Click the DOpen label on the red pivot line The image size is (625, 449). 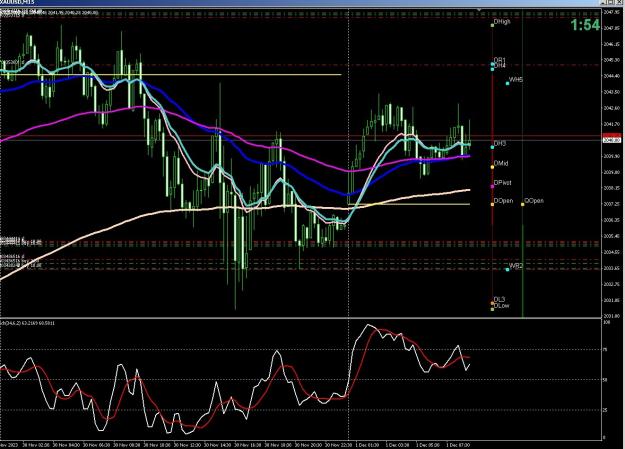pyautogui.click(x=503, y=201)
